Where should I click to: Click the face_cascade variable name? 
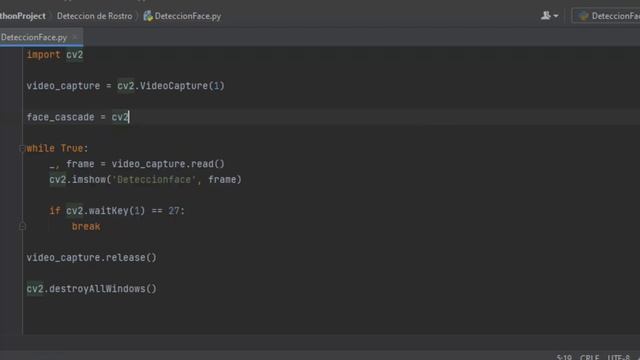point(60,117)
